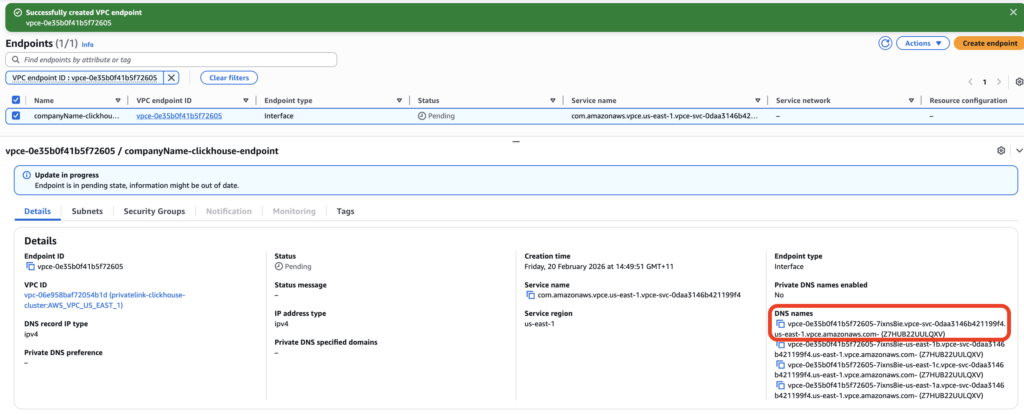This screenshot has height=415, width=1024.
Task: Dismiss the green success banner
Action: point(1011,13)
